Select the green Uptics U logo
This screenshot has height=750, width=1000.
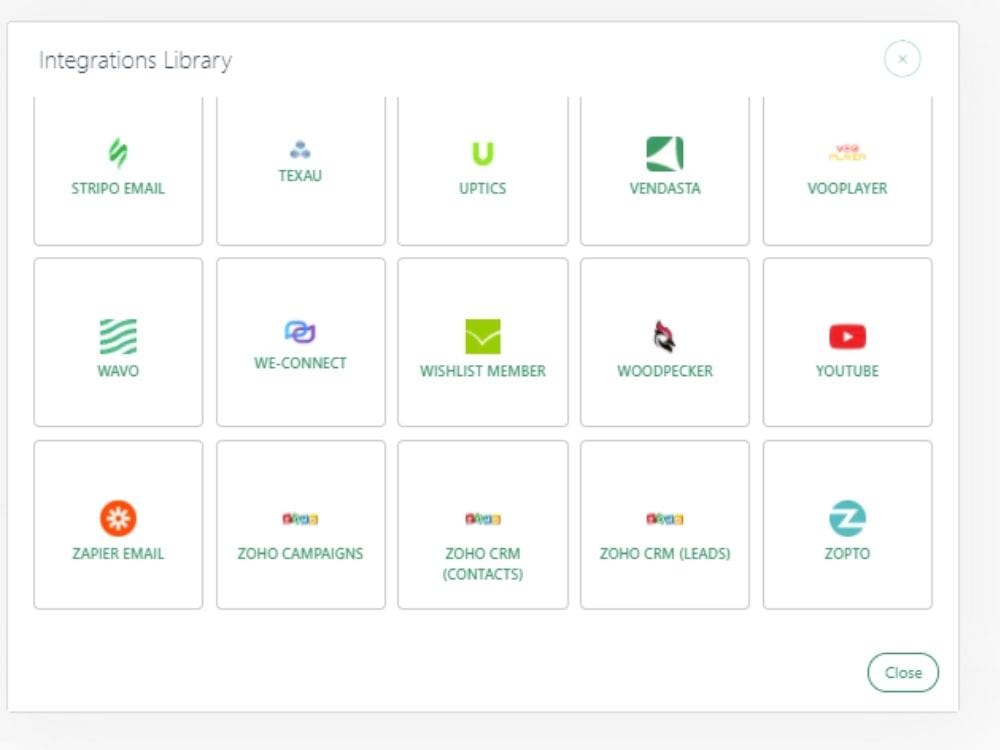(483, 153)
